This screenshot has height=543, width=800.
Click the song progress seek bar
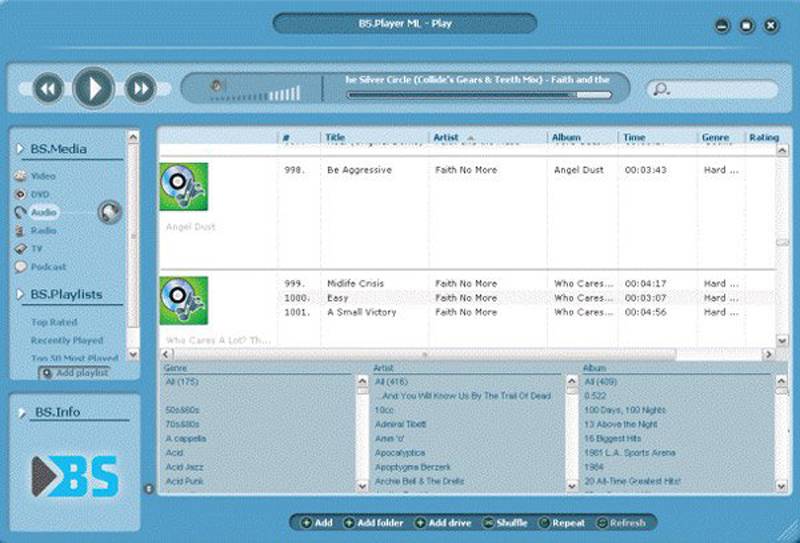pos(480,95)
